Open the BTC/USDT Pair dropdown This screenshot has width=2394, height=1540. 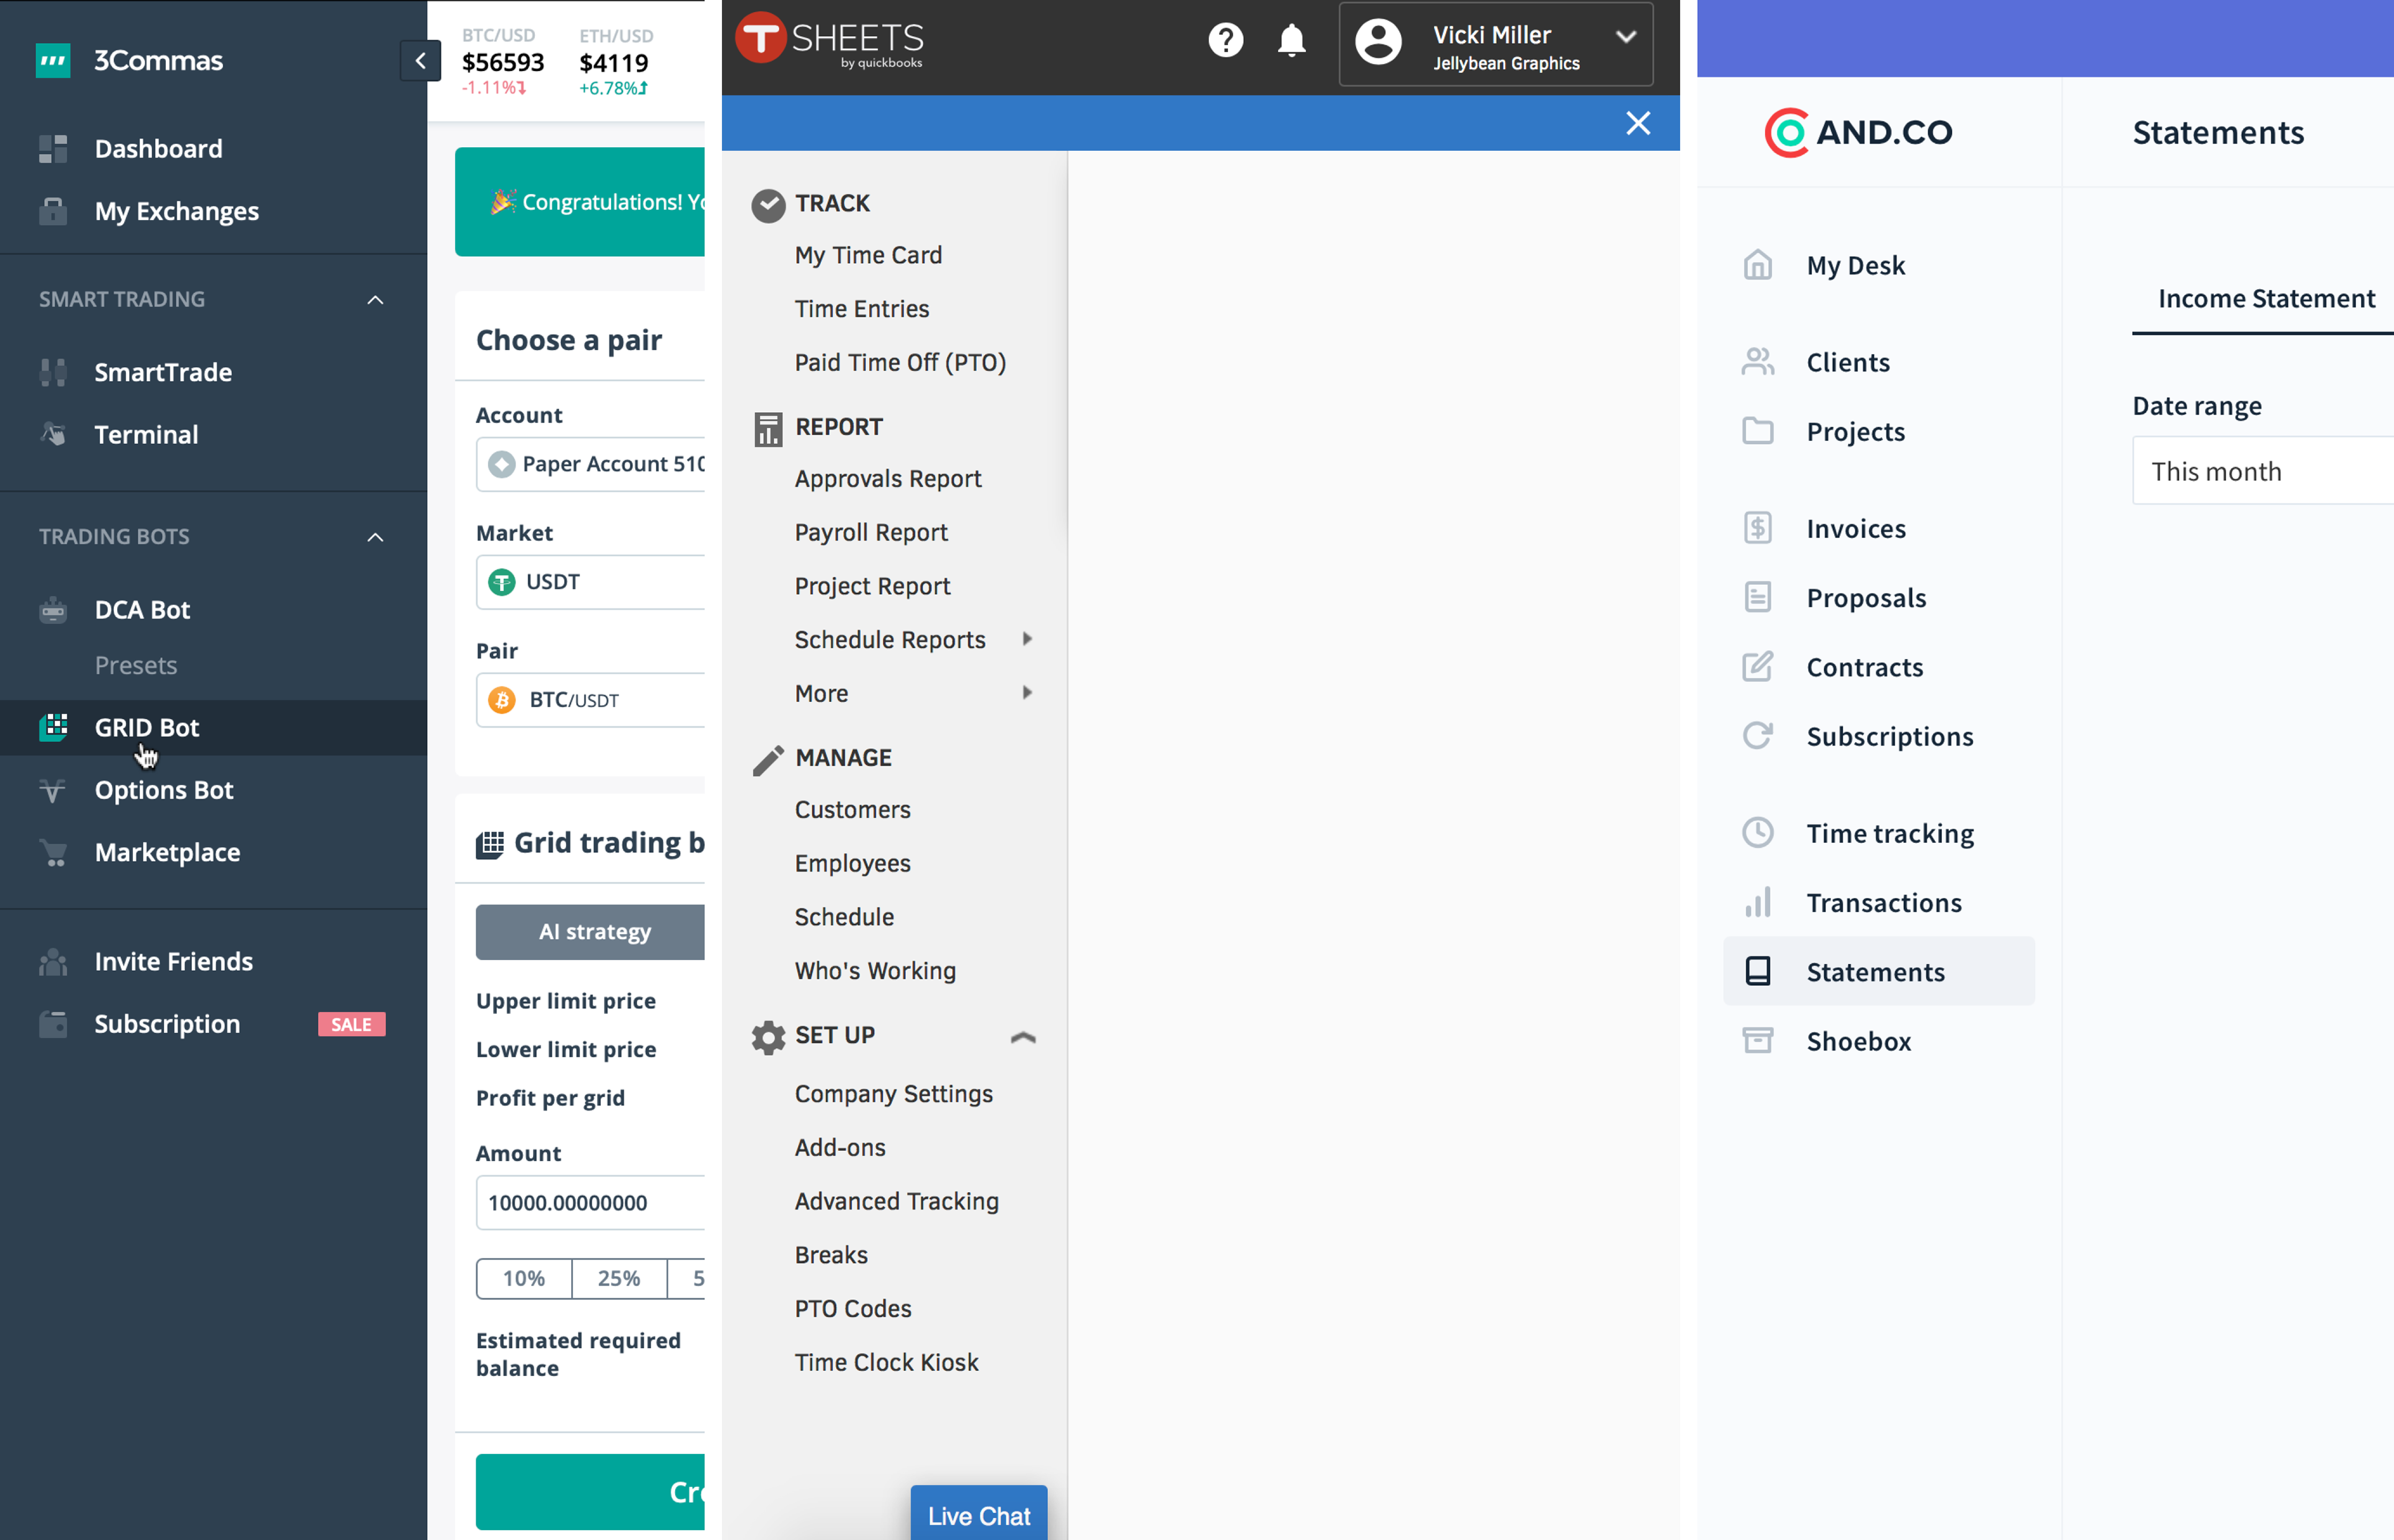click(x=590, y=700)
